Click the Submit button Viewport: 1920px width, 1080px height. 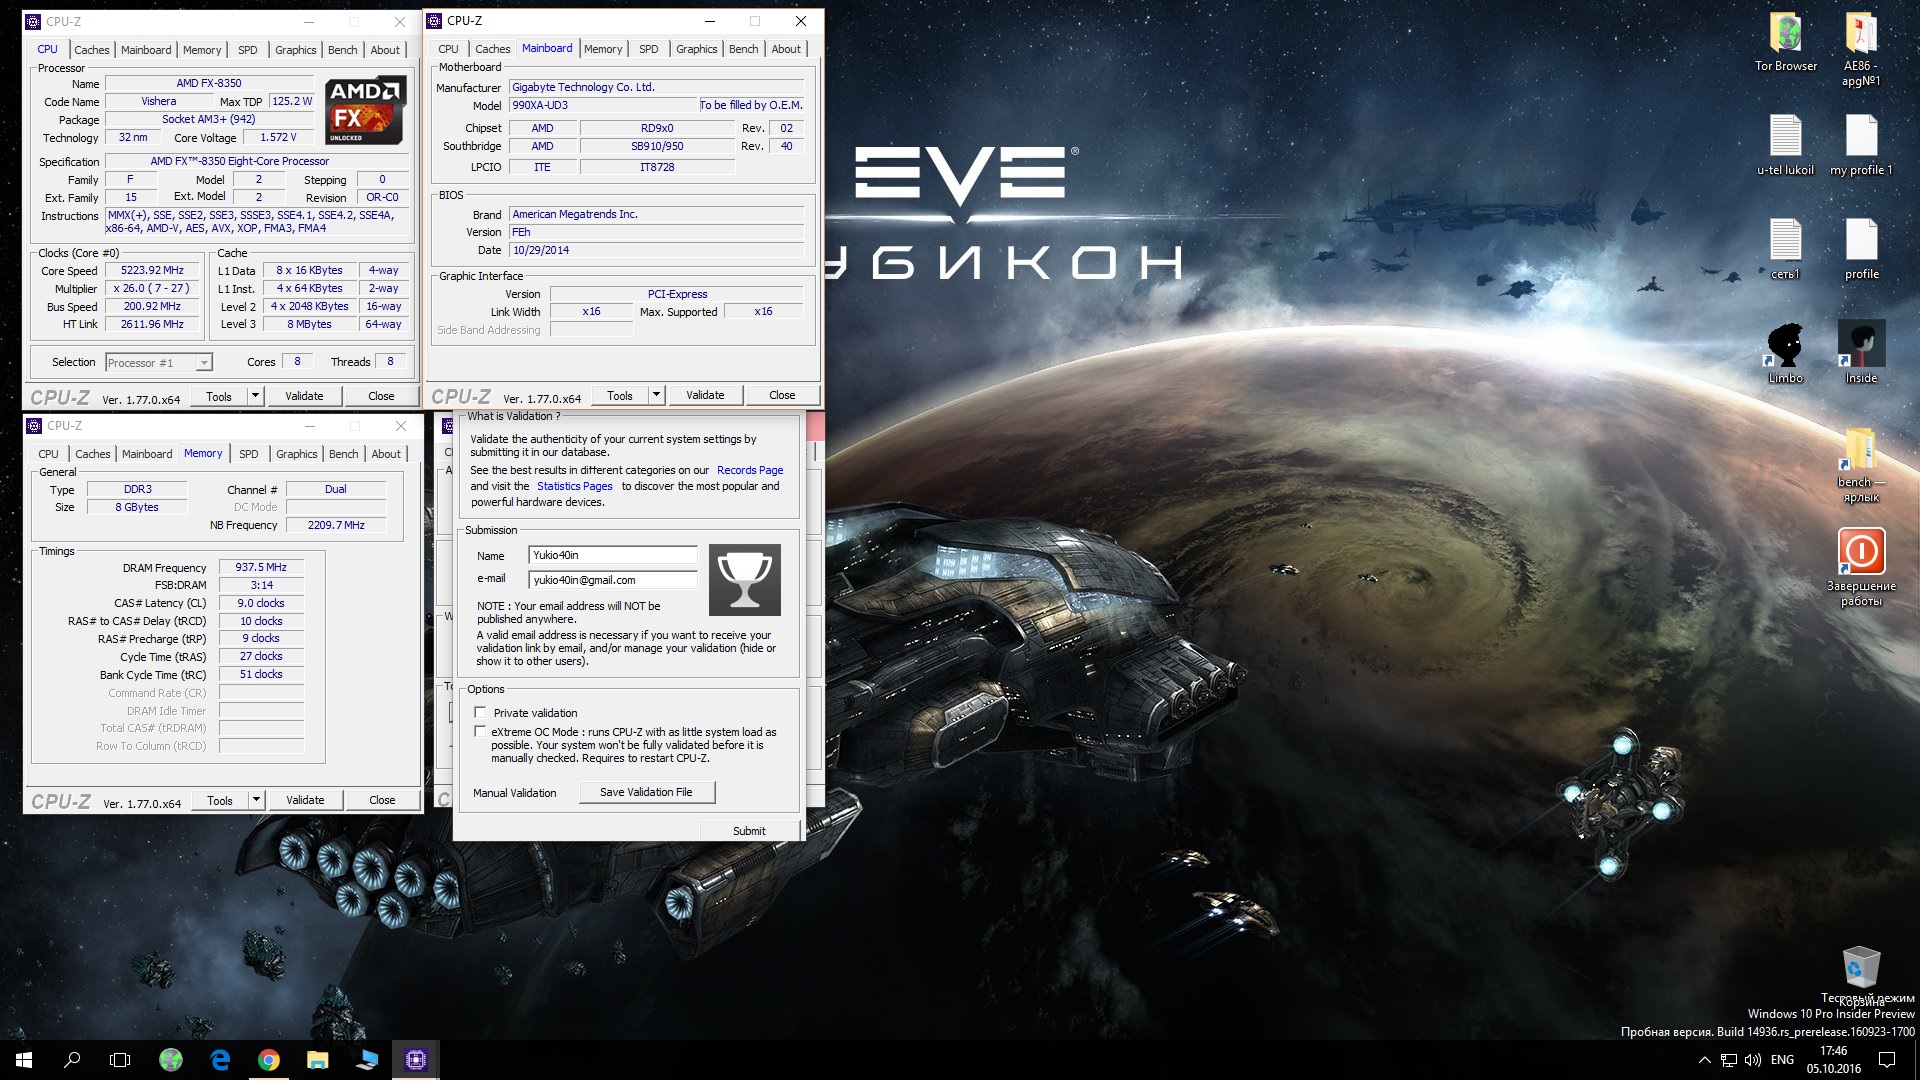(749, 831)
